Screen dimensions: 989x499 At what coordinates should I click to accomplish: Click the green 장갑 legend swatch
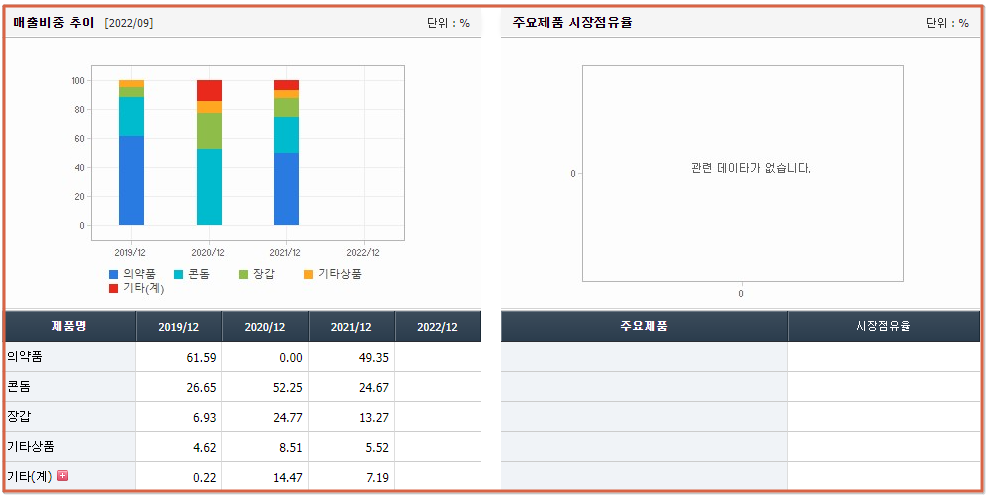click(243, 274)
